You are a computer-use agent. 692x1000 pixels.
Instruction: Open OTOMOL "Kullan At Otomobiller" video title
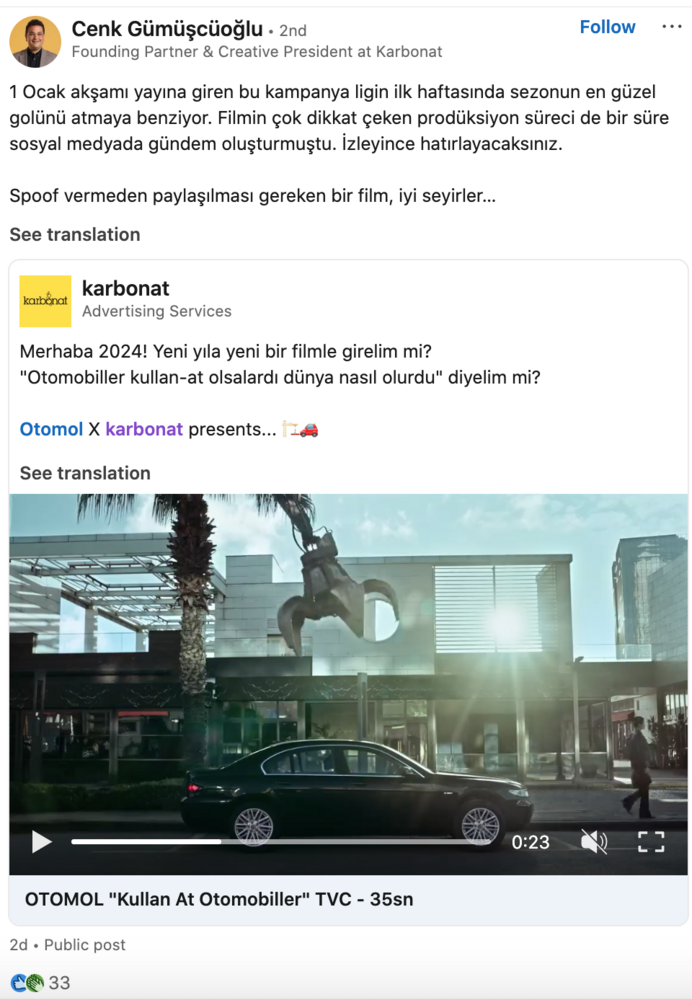pyautogui.click(x=219, y=899)
